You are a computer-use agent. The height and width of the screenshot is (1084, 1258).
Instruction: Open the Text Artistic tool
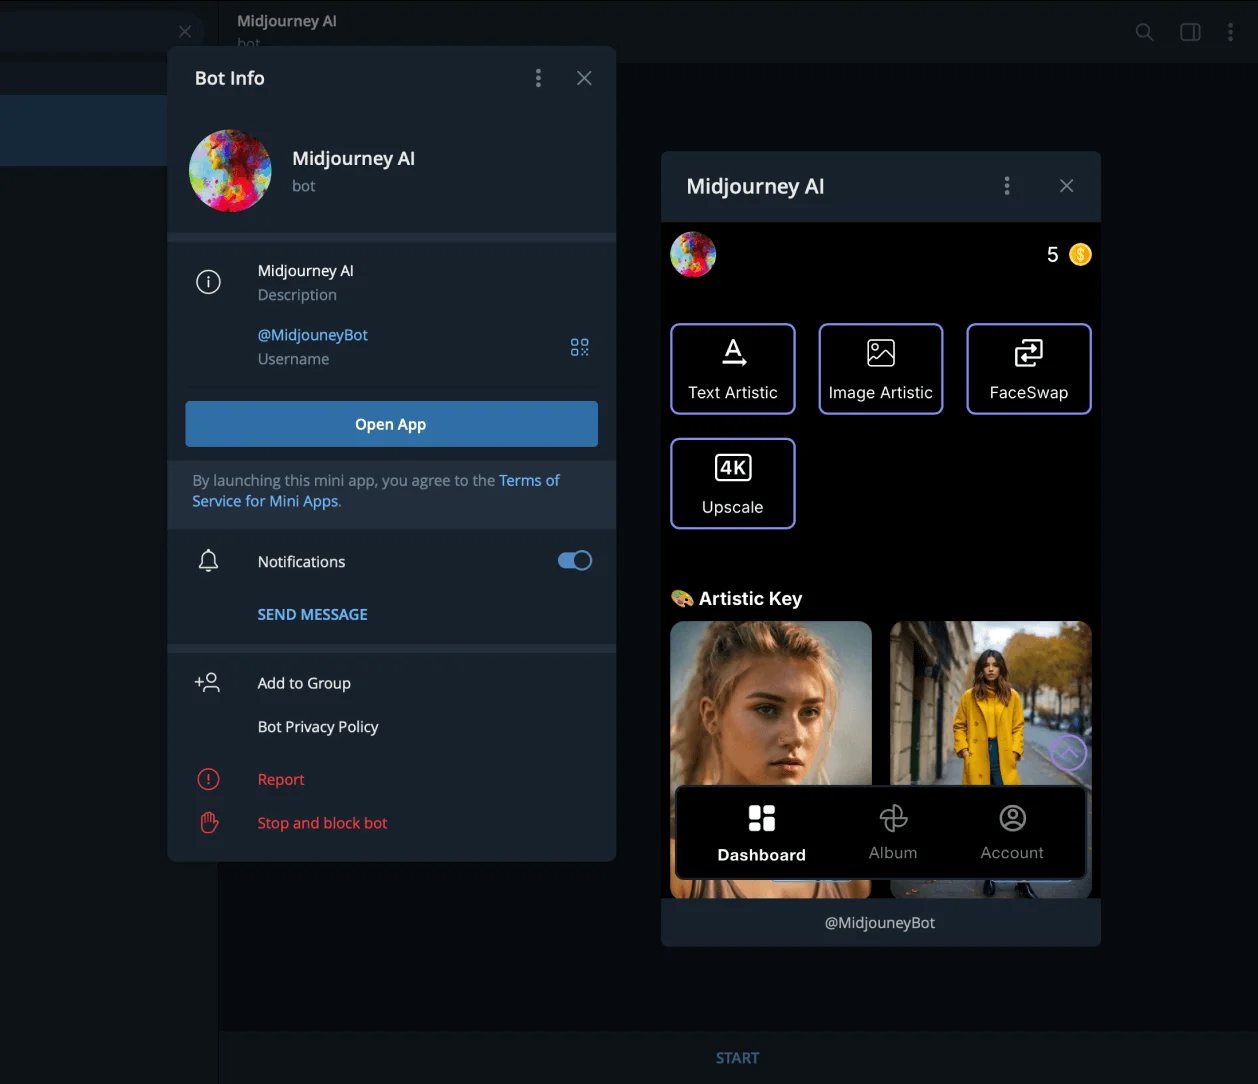tap(732, 368)
